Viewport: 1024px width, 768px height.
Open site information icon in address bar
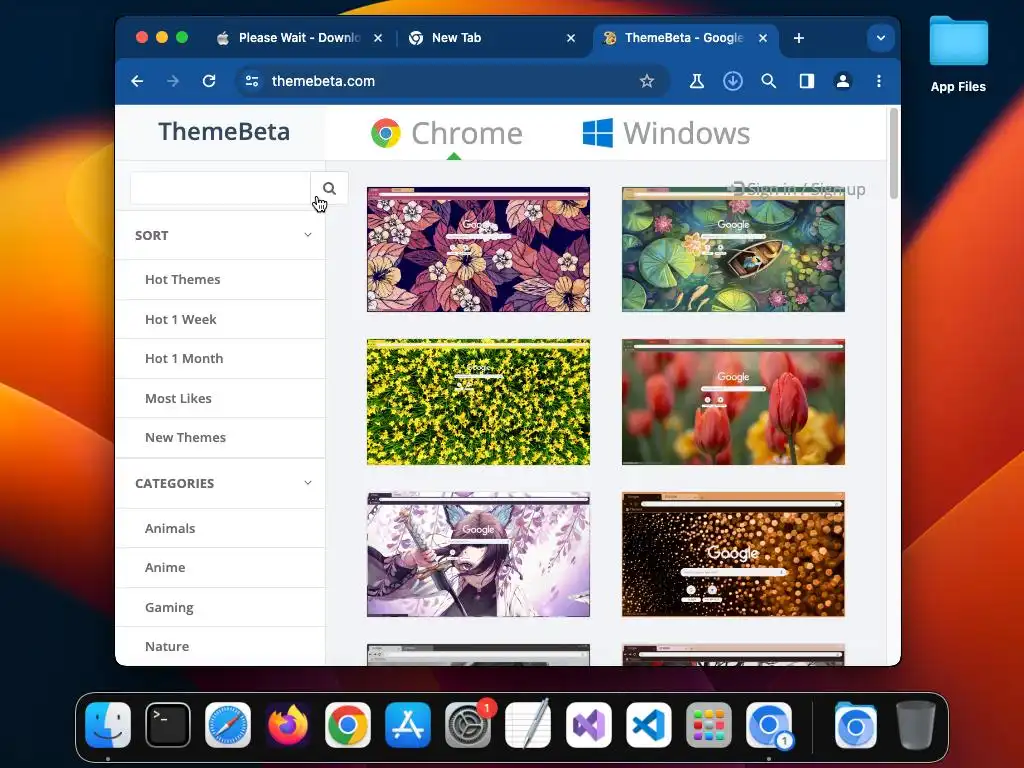coord(252,81)
